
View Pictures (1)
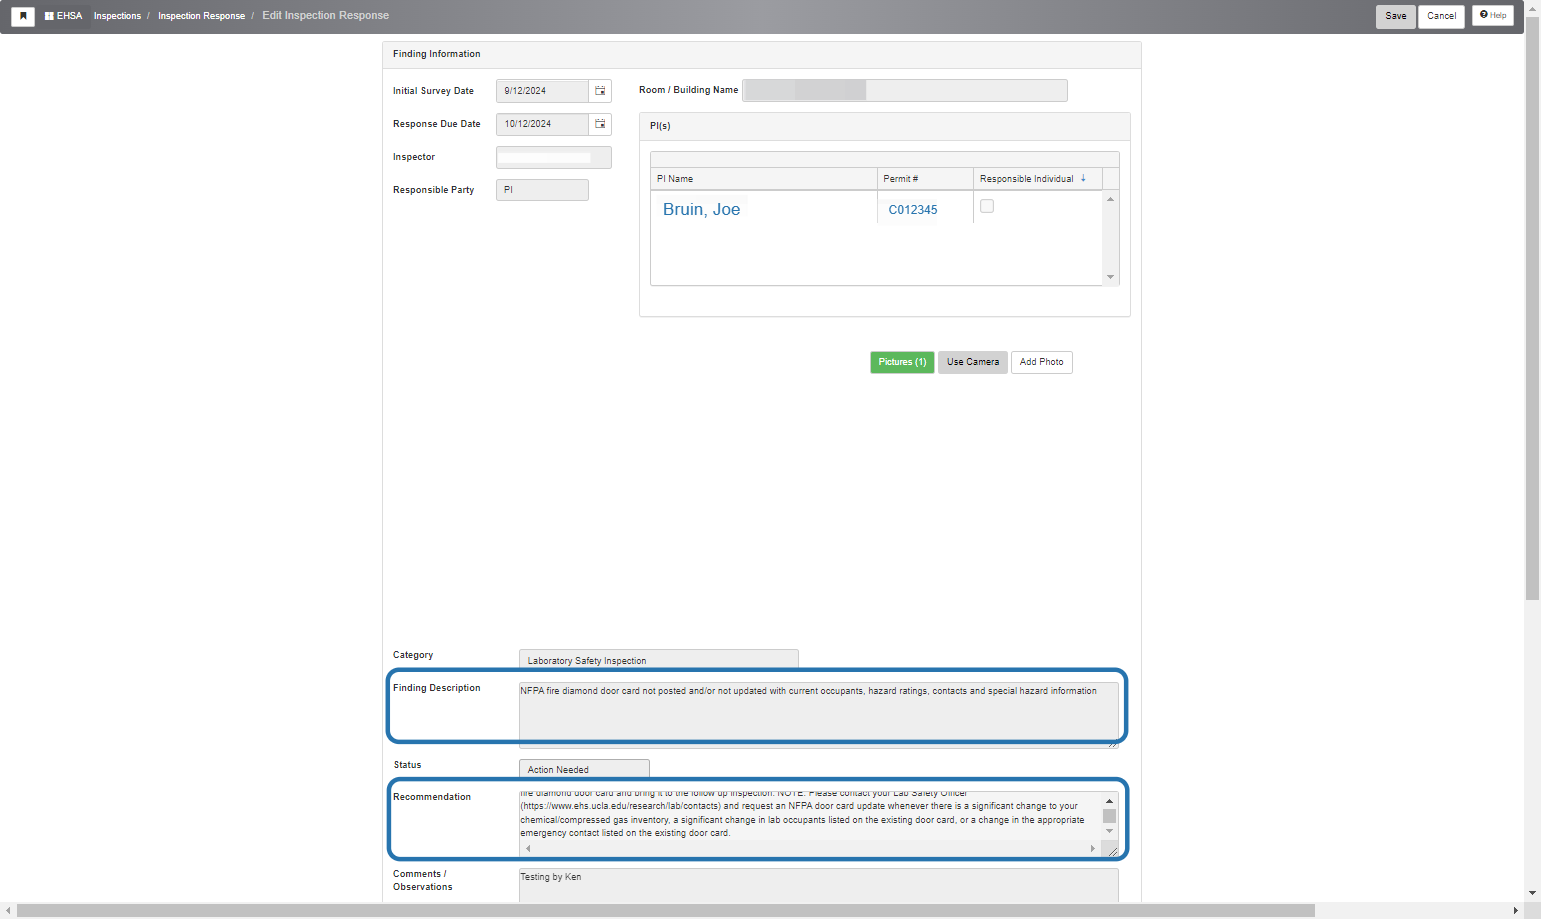click(x=902, y=362)
